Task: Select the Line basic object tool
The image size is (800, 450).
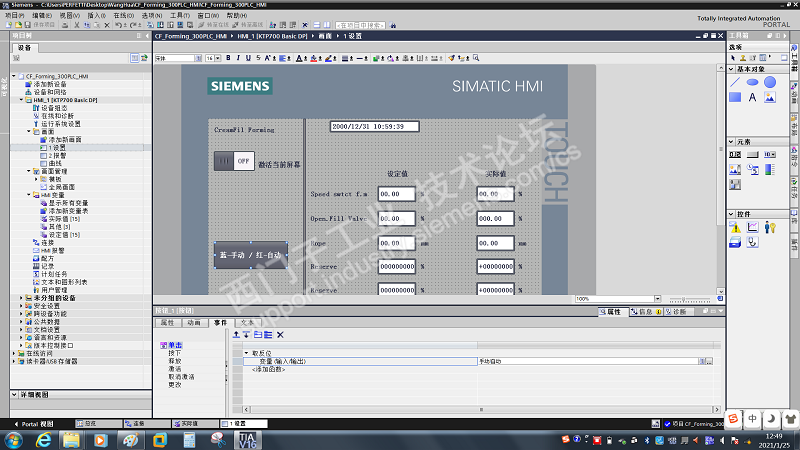Action: (x=735, y=82)
